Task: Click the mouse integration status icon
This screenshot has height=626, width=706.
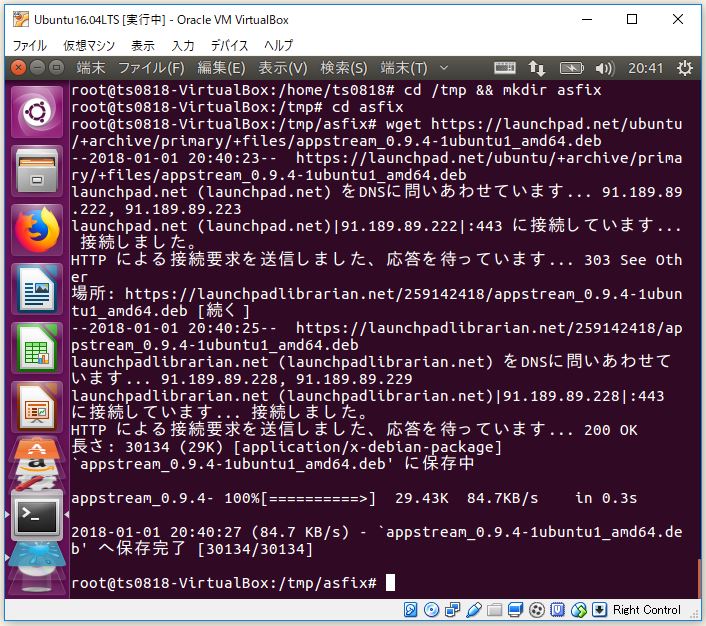Action: (579, 610)
